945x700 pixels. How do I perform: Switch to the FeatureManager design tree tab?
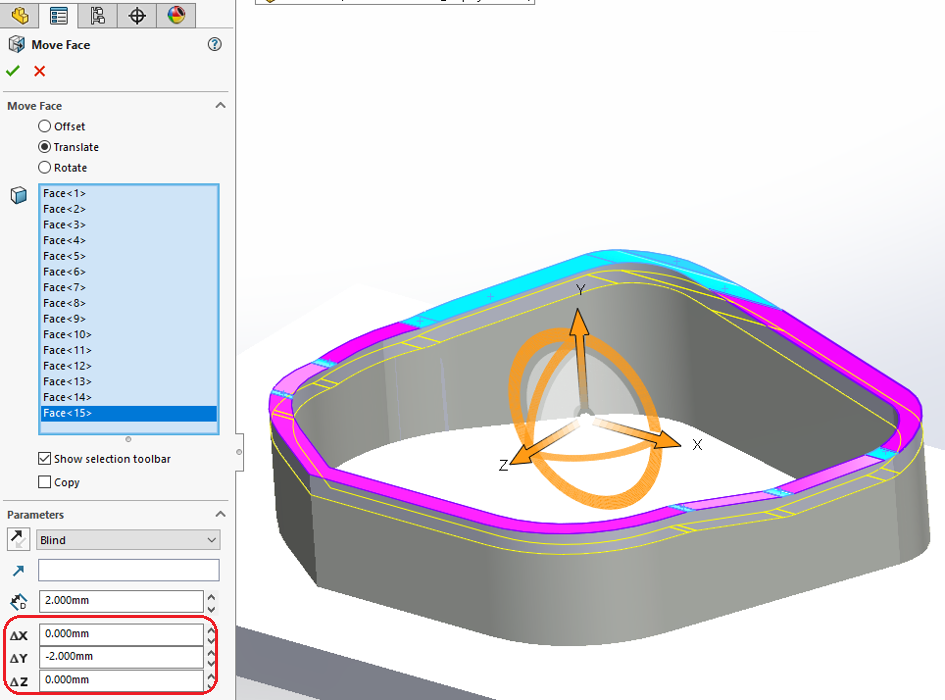click(x=19, y=15)
